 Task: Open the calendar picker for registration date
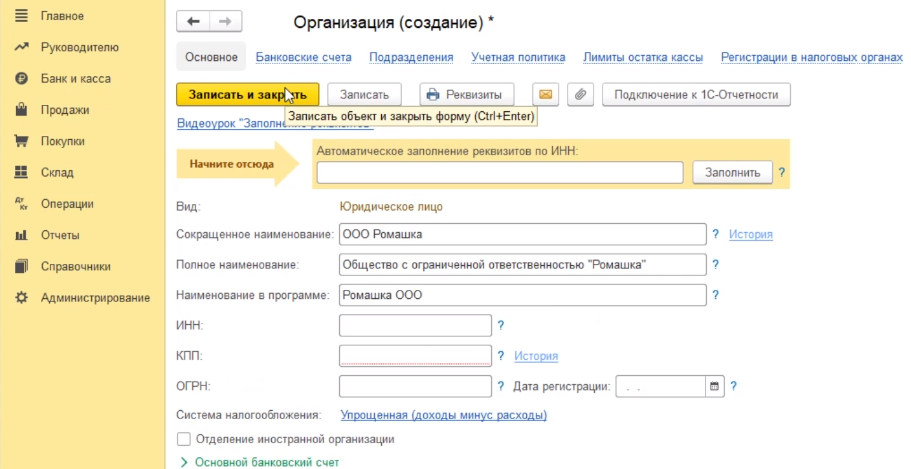714,386
